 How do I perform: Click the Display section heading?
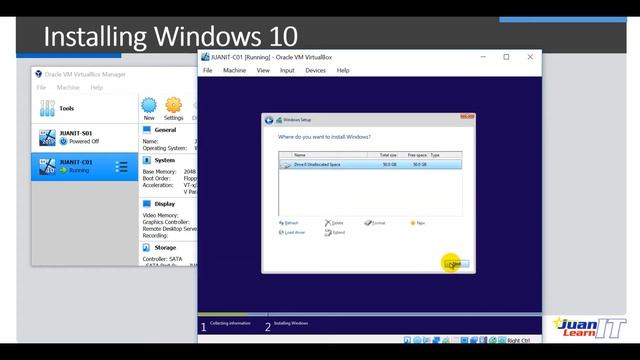coord(165,204)
